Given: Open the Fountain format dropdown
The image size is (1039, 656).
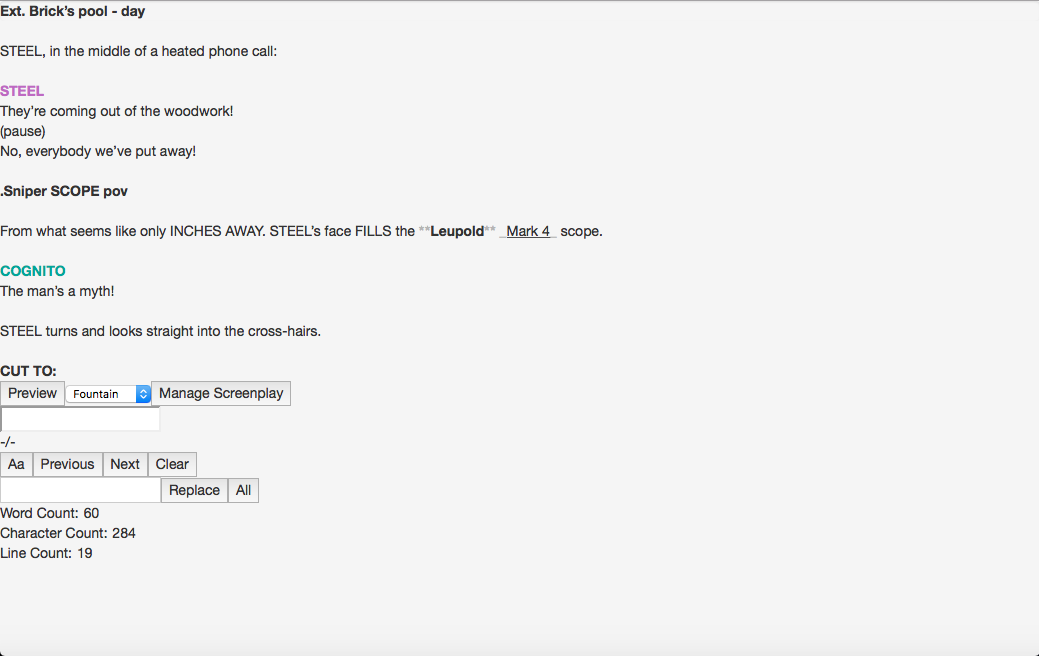Looking at the screenshot, I should [109, 394].
